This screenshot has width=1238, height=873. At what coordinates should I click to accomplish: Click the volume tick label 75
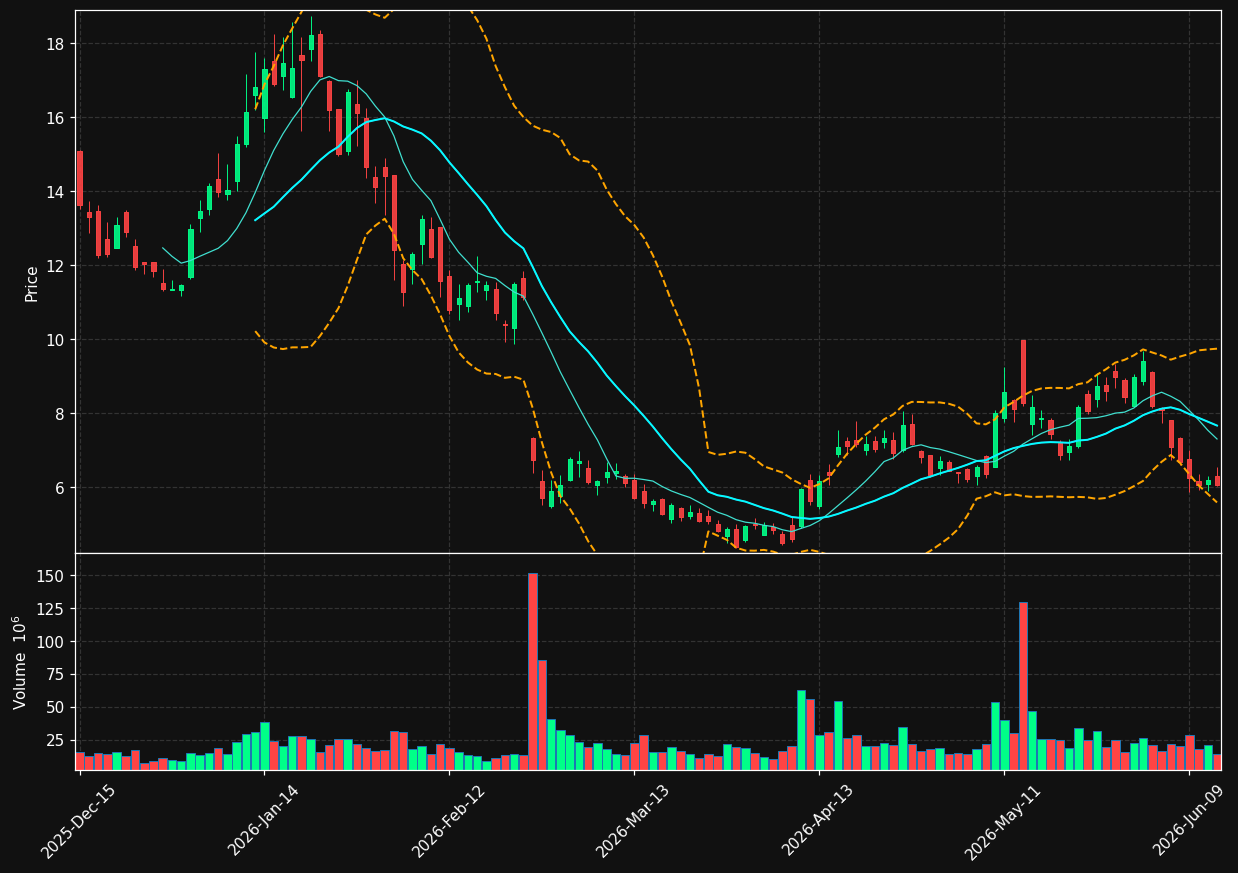click(56, 675)
